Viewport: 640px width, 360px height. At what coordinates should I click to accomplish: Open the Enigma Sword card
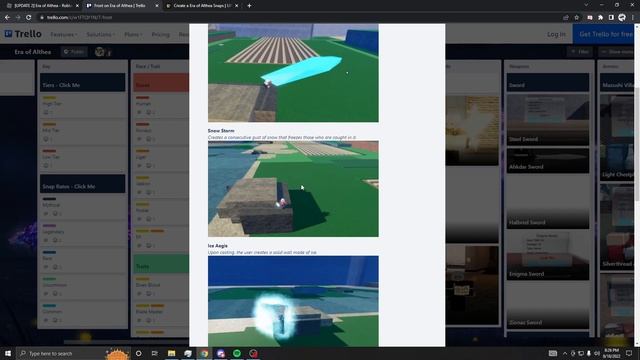coord(548,256)
